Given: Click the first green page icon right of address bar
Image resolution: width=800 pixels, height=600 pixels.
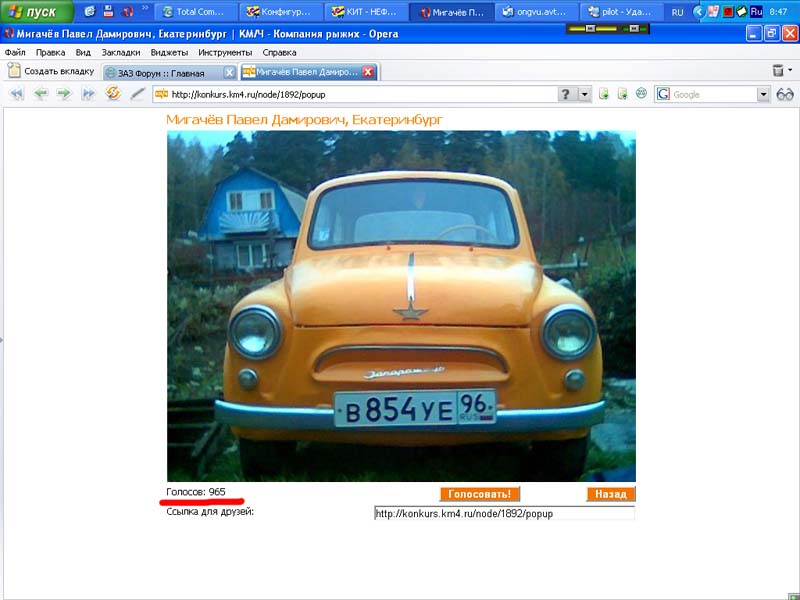Looking at the screenshot, I should click(x=604, y=94).
